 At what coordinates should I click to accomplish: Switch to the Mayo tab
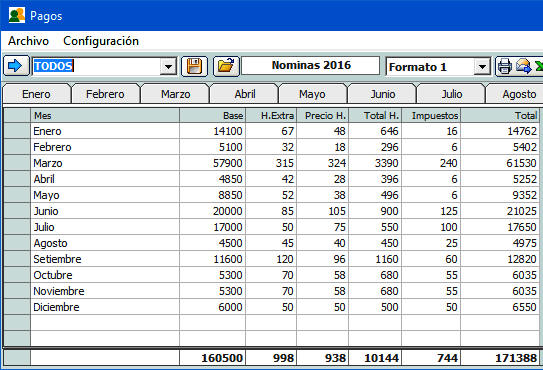point(312,94)
